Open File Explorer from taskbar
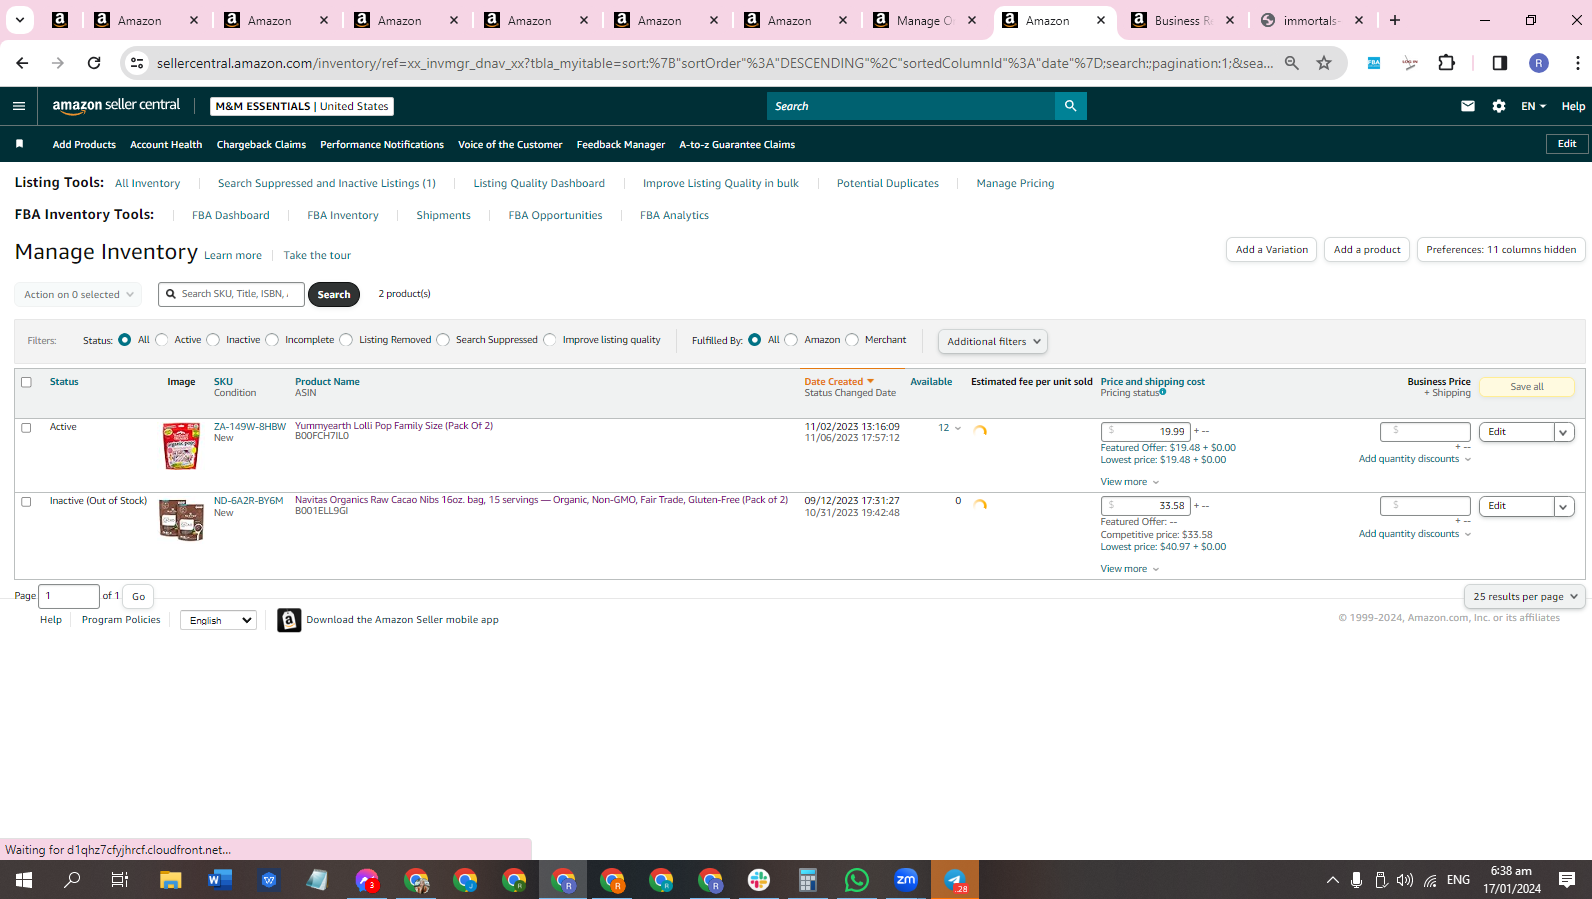 click(x=171, y=880)
